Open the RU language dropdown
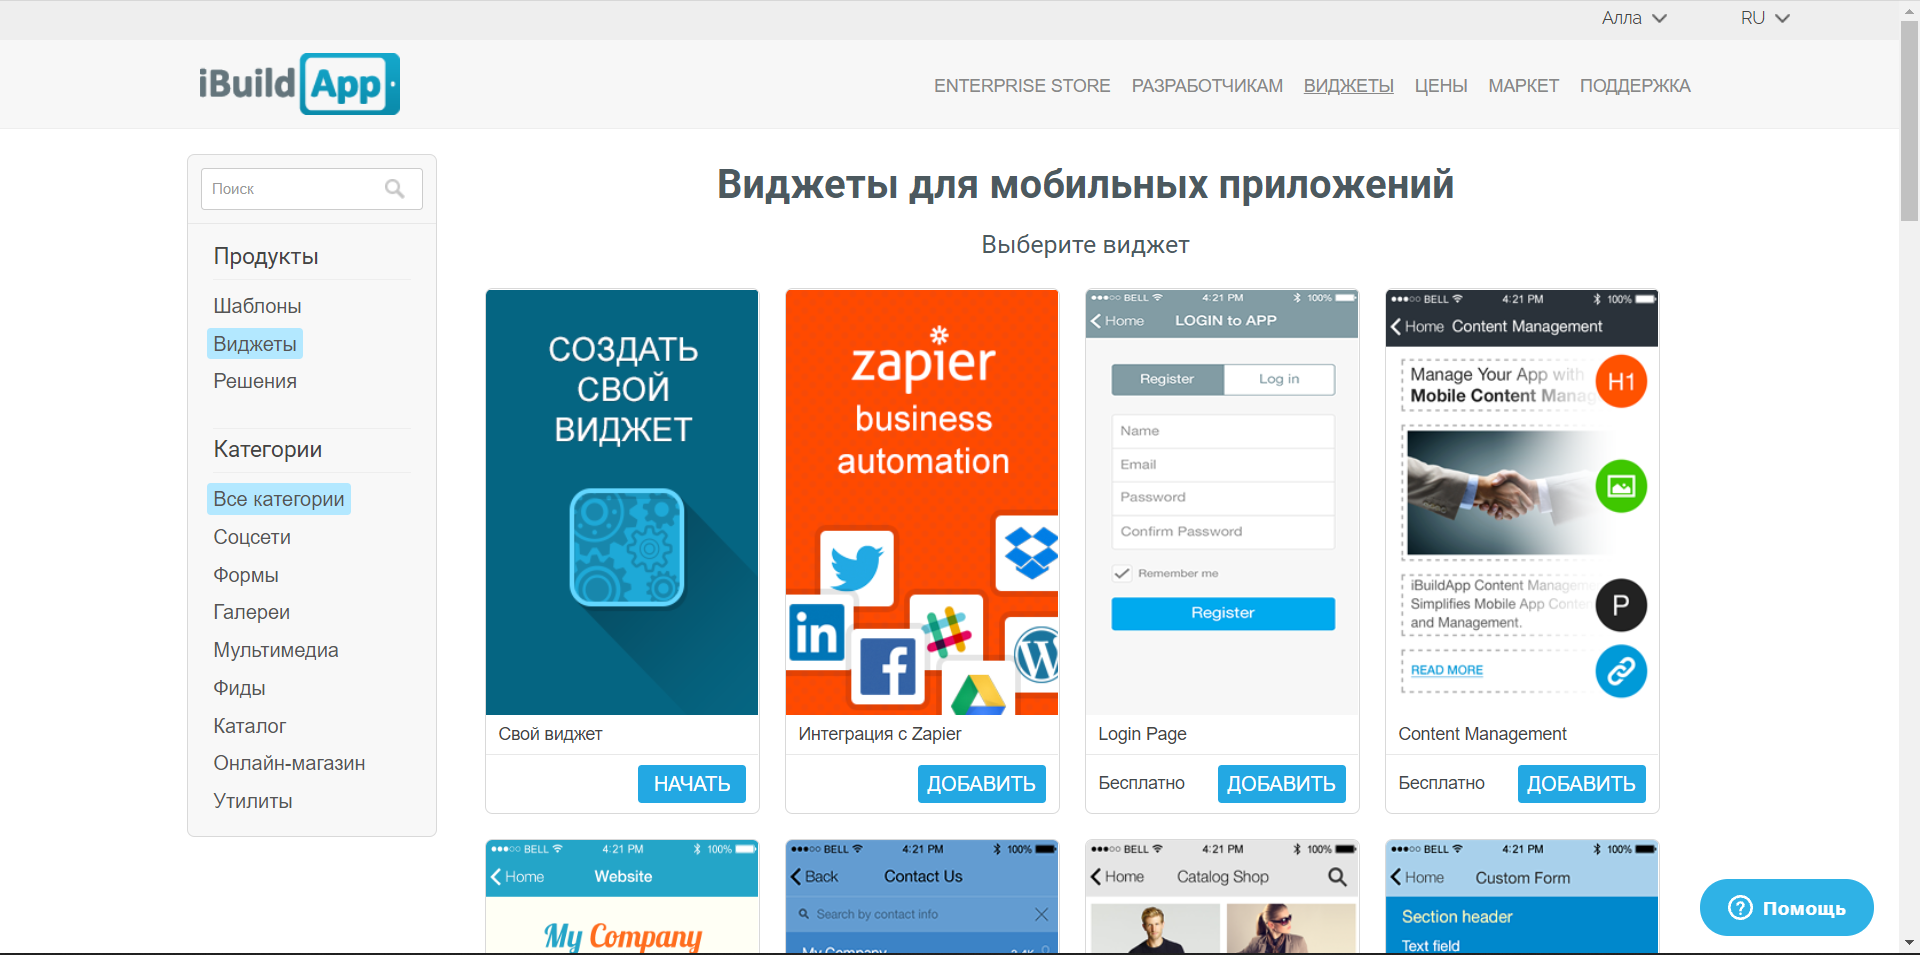 coord(1765,18)
